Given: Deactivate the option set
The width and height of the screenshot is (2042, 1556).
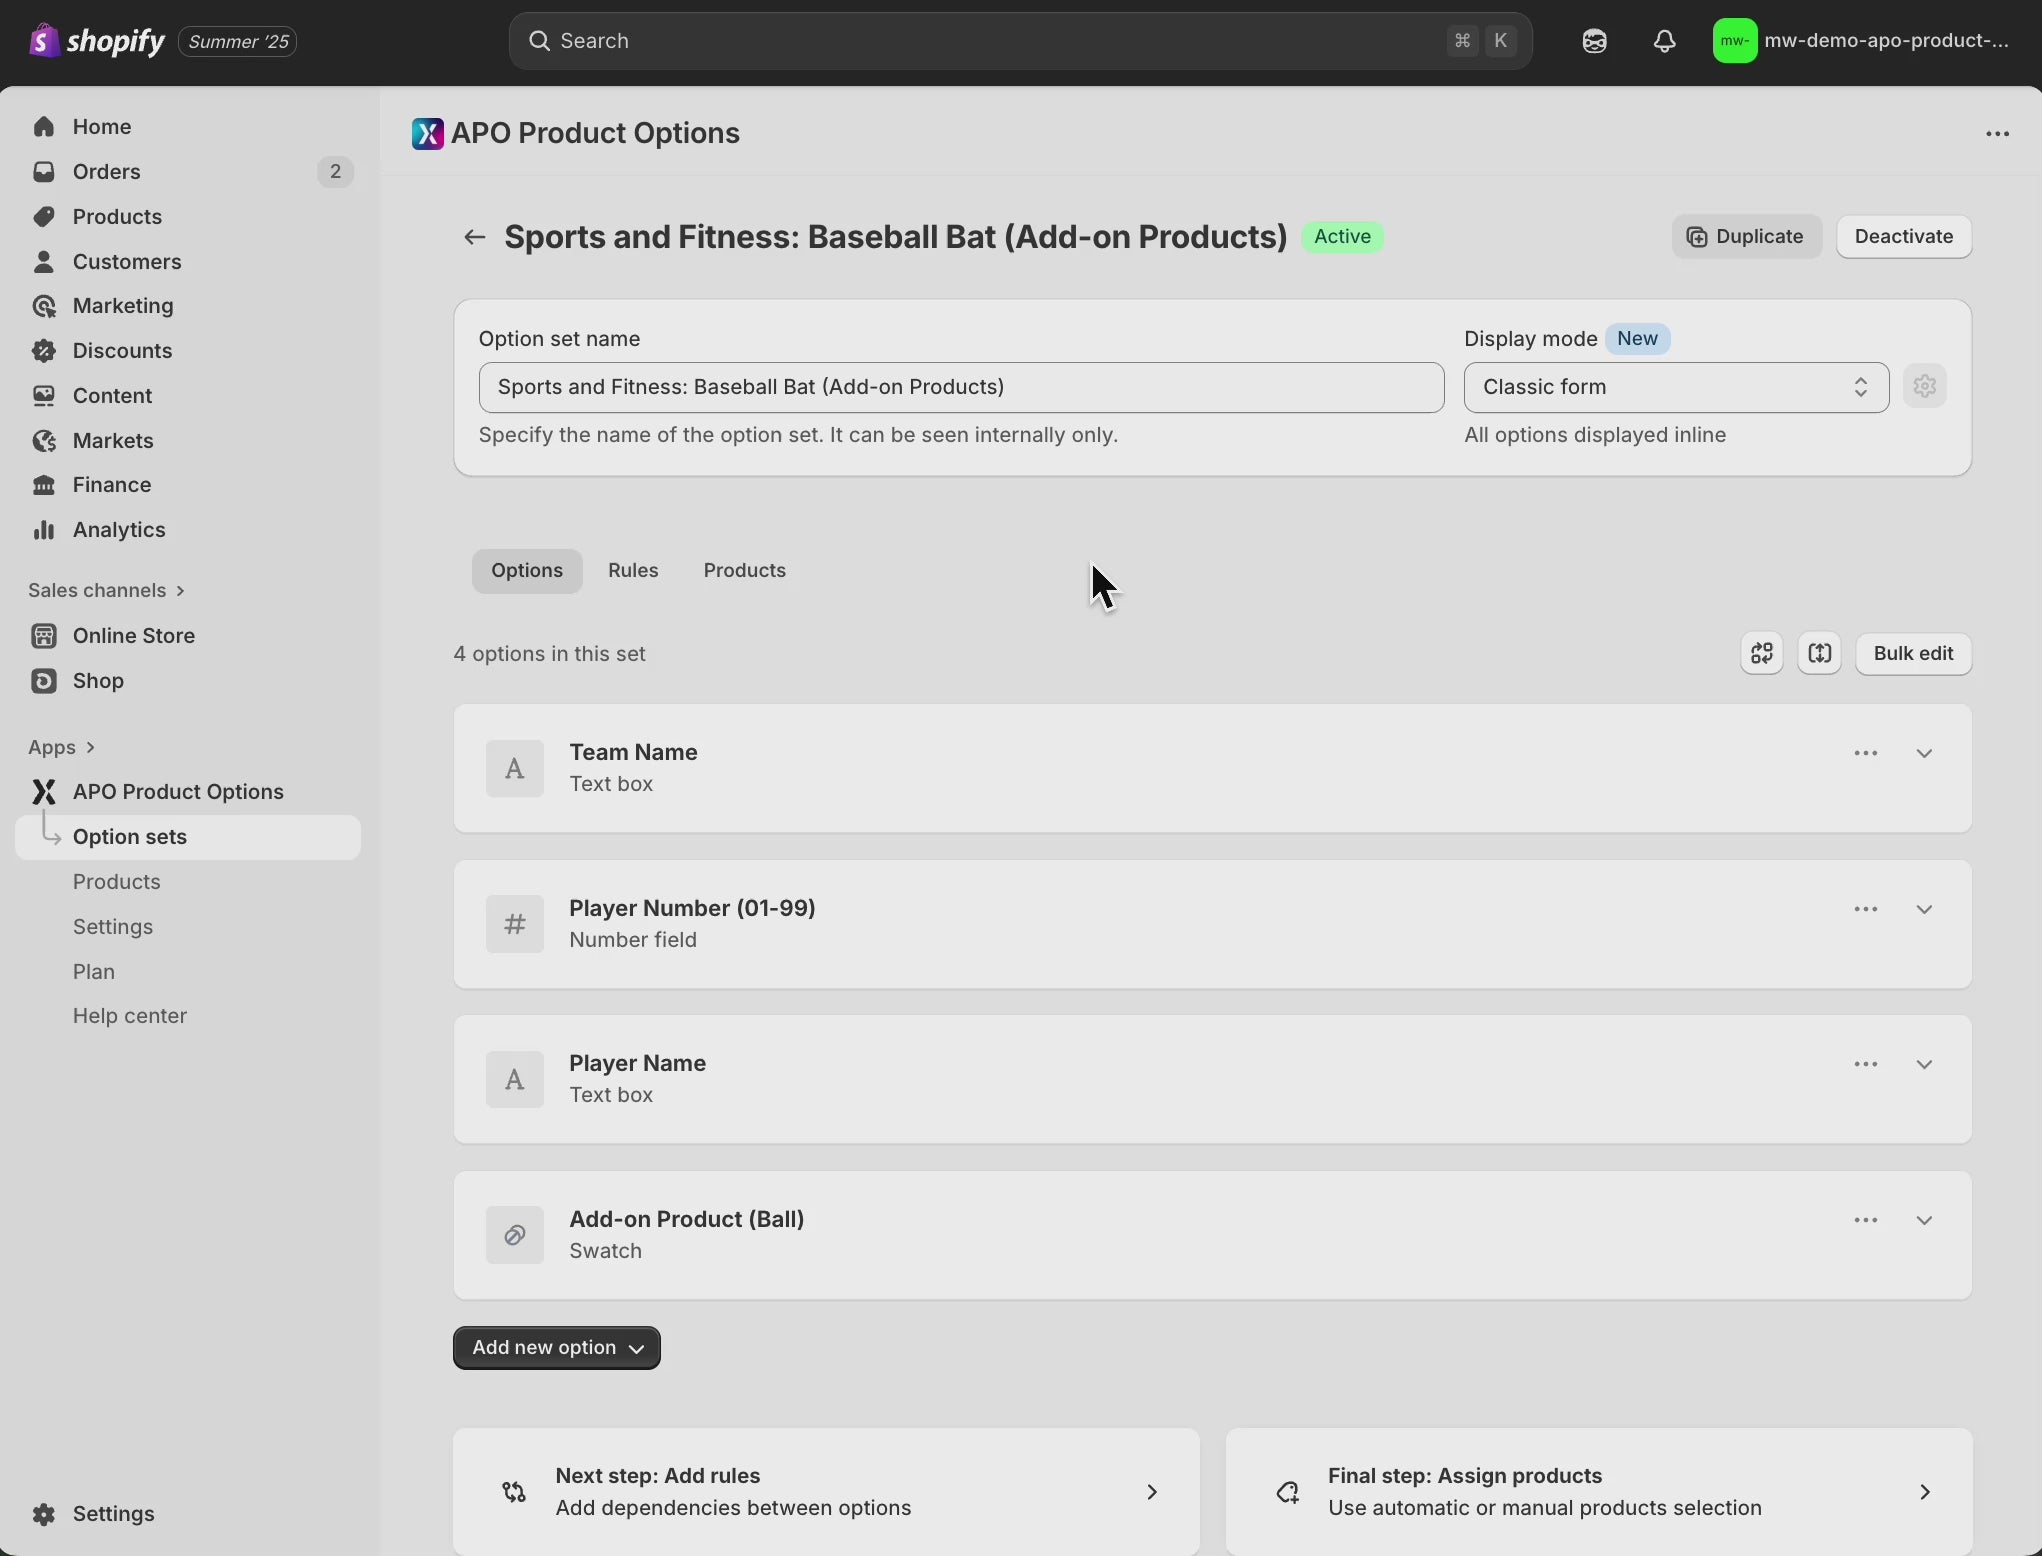Looking at the screenshot, I should click(x=1903, y=237).
